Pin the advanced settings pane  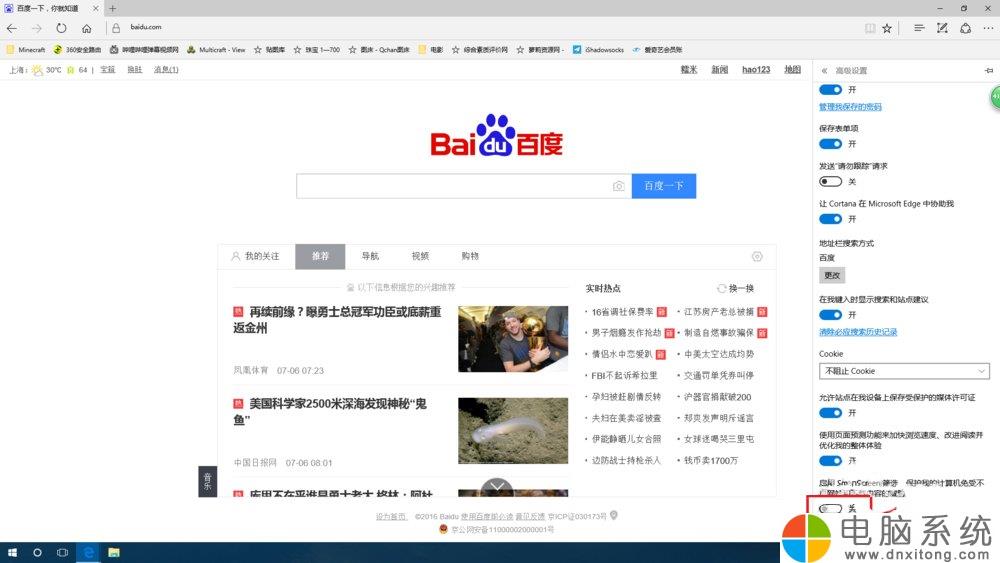(989, 71)
